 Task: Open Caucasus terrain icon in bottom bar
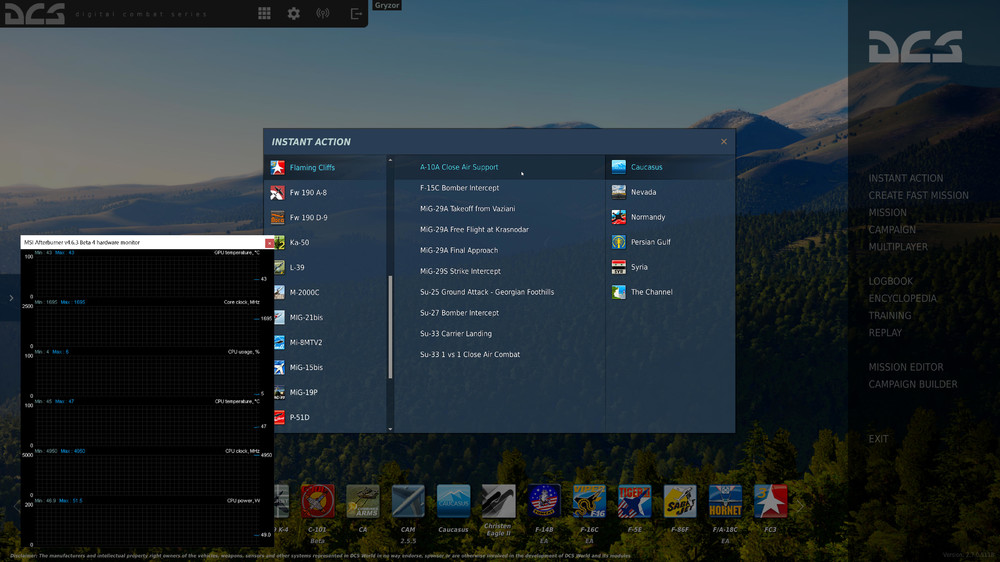pyautogui.click(x=453, y=501)
